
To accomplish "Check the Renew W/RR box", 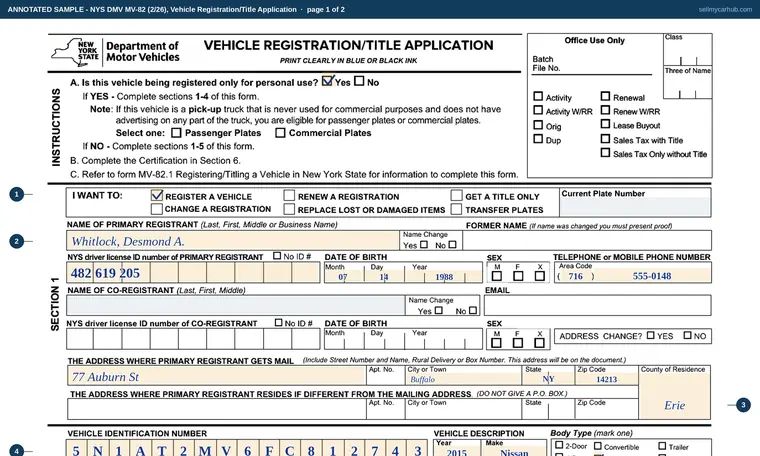I will point(605,110).
